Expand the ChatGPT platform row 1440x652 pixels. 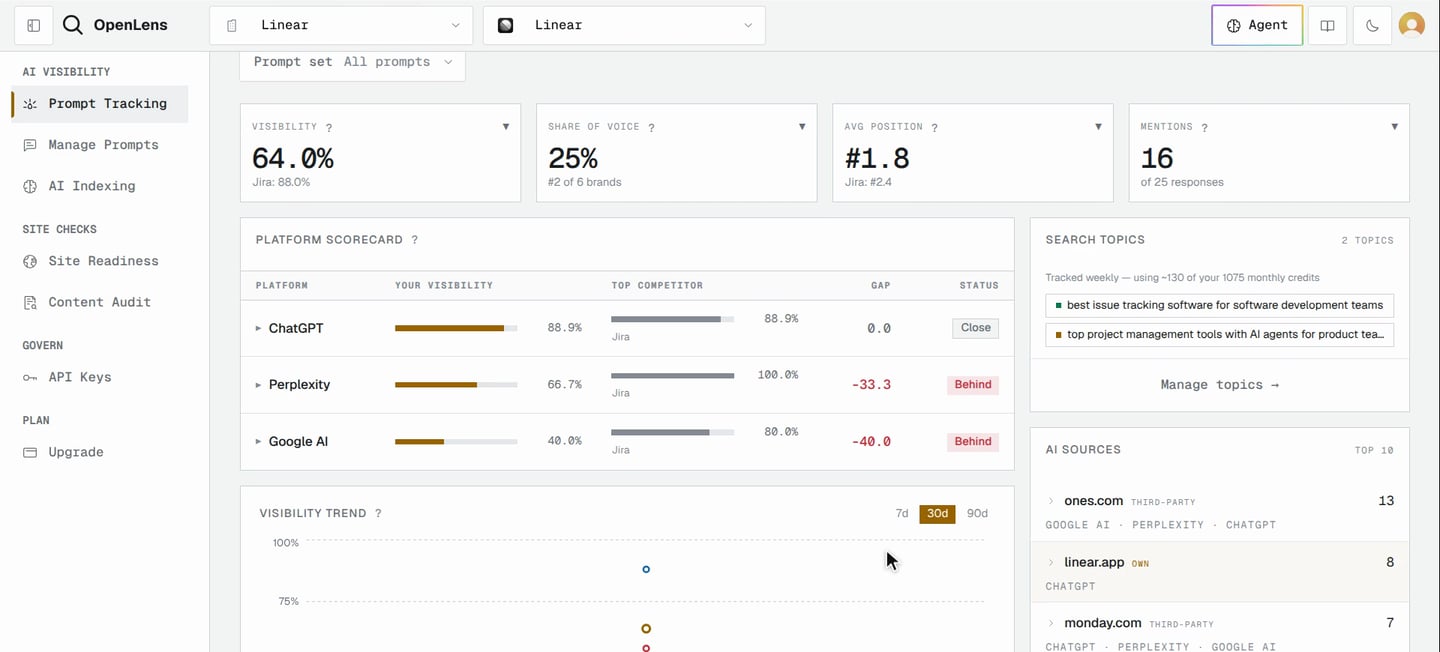click(258, 328)
